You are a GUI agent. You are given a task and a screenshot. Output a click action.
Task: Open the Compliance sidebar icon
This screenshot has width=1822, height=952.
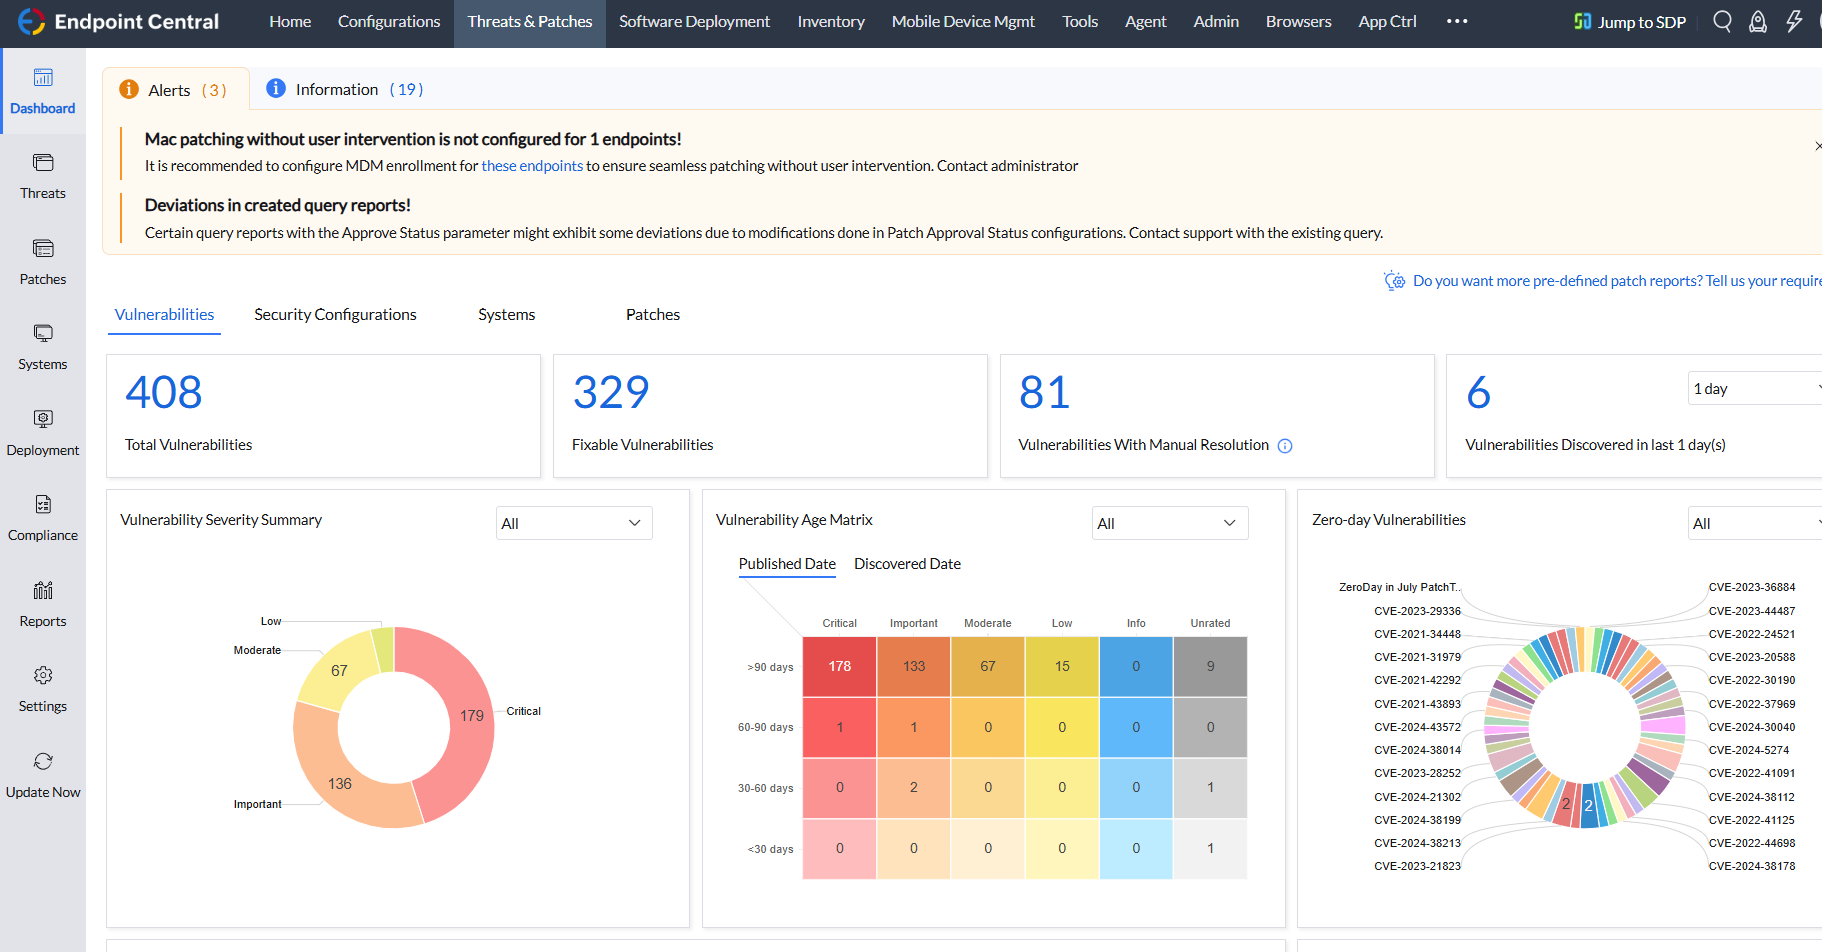[43, 505]
